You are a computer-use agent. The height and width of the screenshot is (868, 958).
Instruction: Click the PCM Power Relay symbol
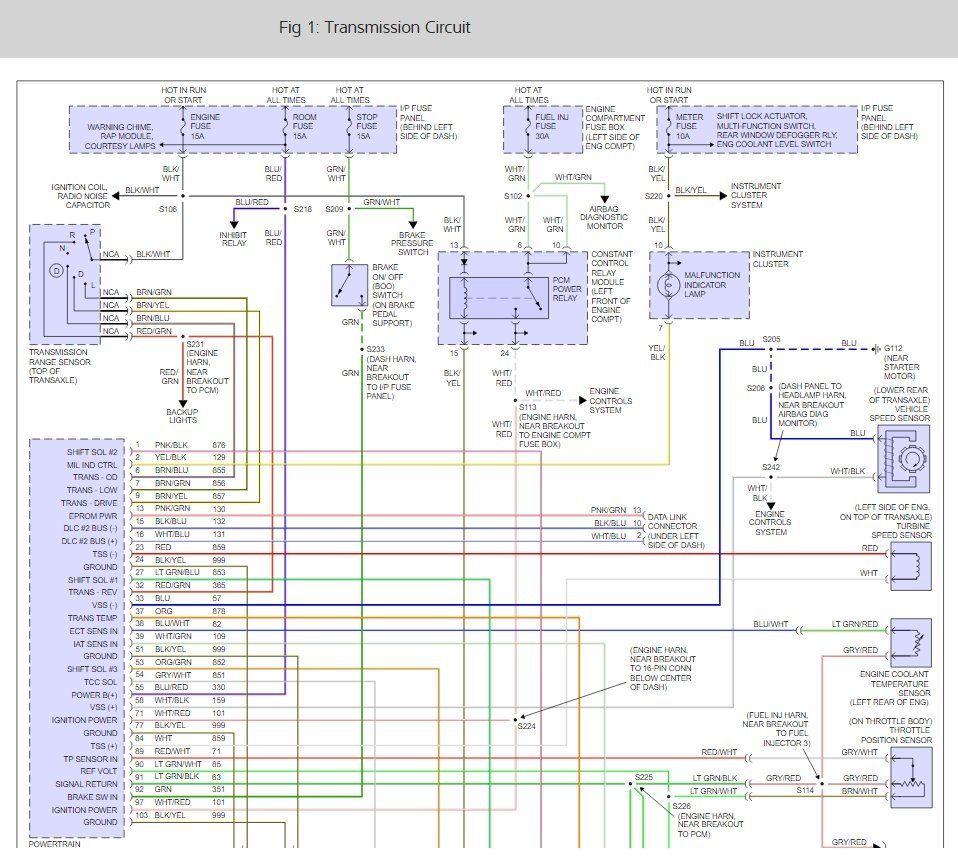click(x=499, y=298)
